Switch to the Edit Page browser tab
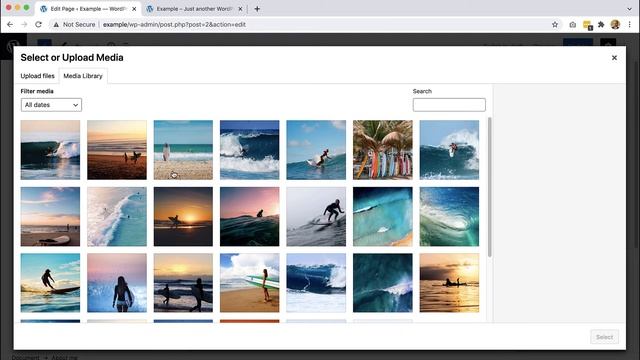 88,9
